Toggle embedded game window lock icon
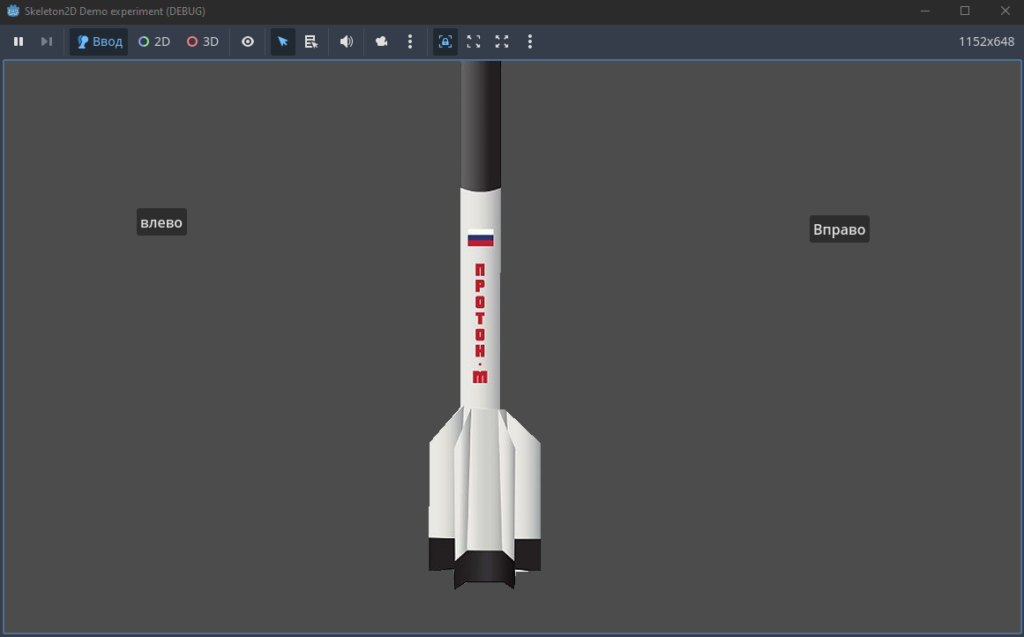This screenshot has height=637, width=1024. coord(445,41)
